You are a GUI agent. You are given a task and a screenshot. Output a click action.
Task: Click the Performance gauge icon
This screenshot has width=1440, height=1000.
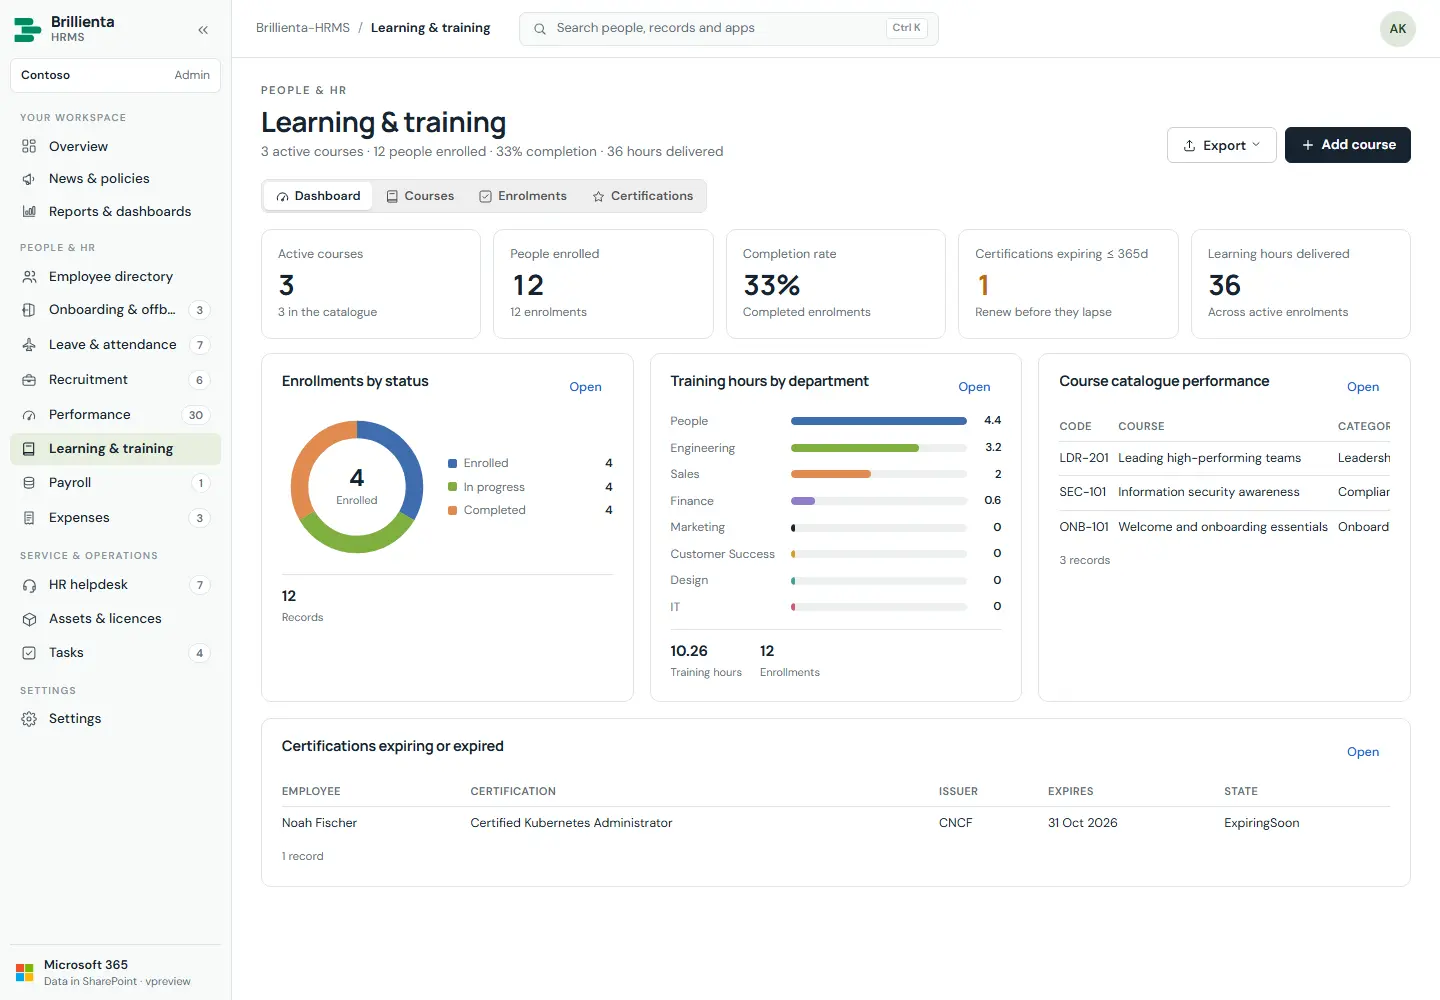[x=29, y=415]
